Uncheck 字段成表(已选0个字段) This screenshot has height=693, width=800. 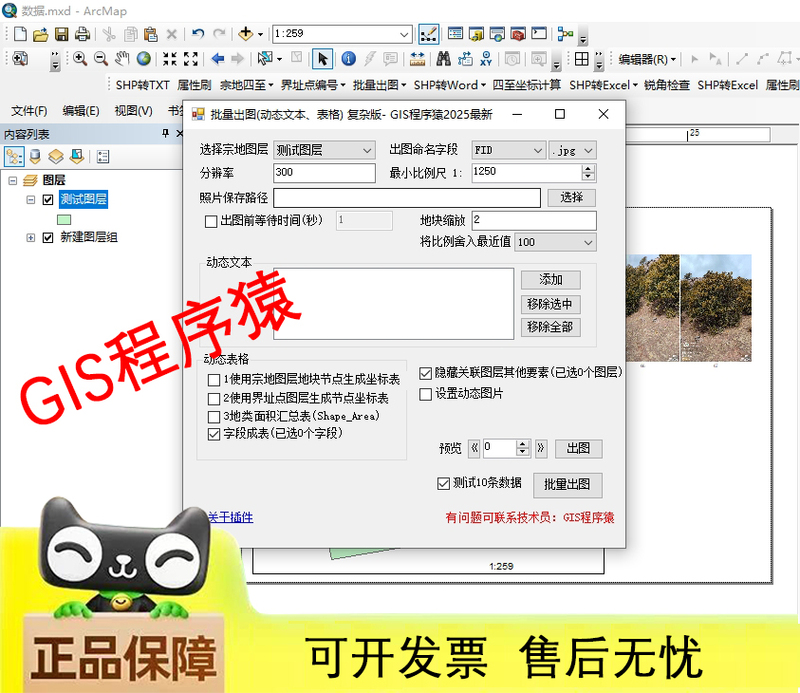point(214,434)
